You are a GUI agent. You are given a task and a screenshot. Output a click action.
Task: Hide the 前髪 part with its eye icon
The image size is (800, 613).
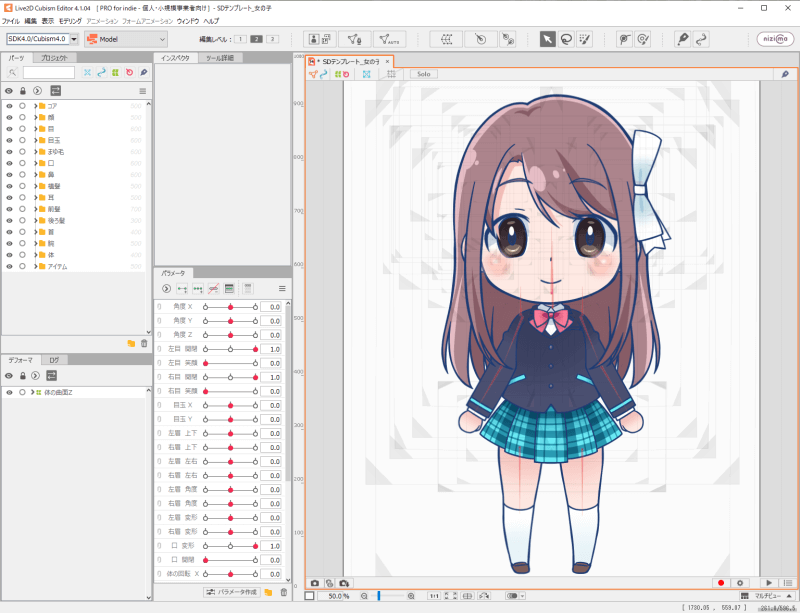[9, 209]
